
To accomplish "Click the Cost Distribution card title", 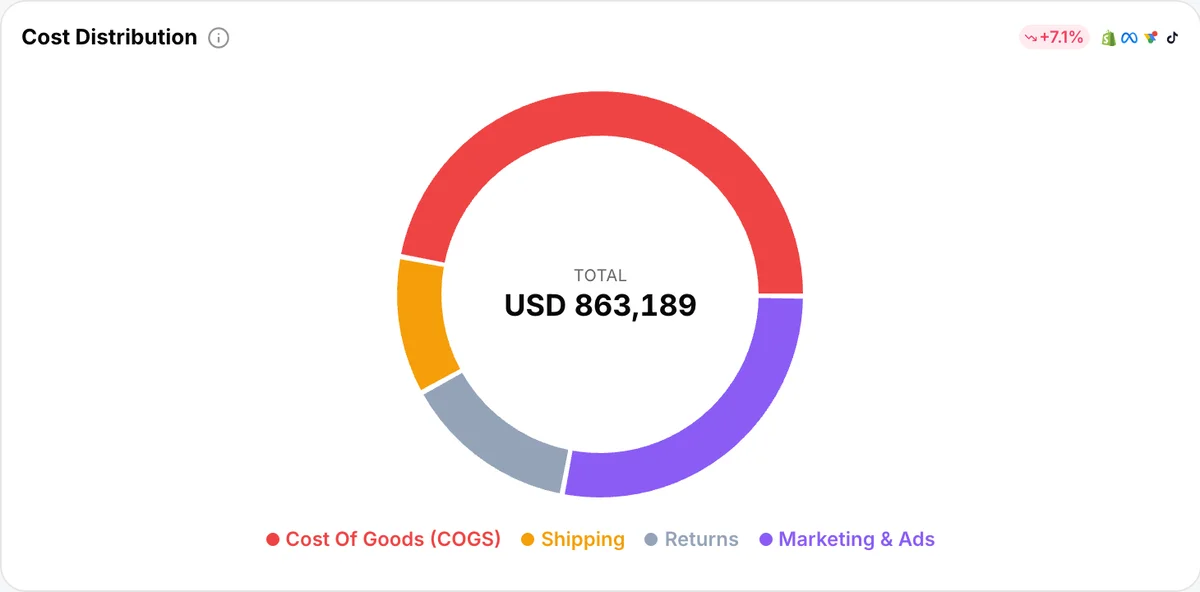I will coord(109,37).
